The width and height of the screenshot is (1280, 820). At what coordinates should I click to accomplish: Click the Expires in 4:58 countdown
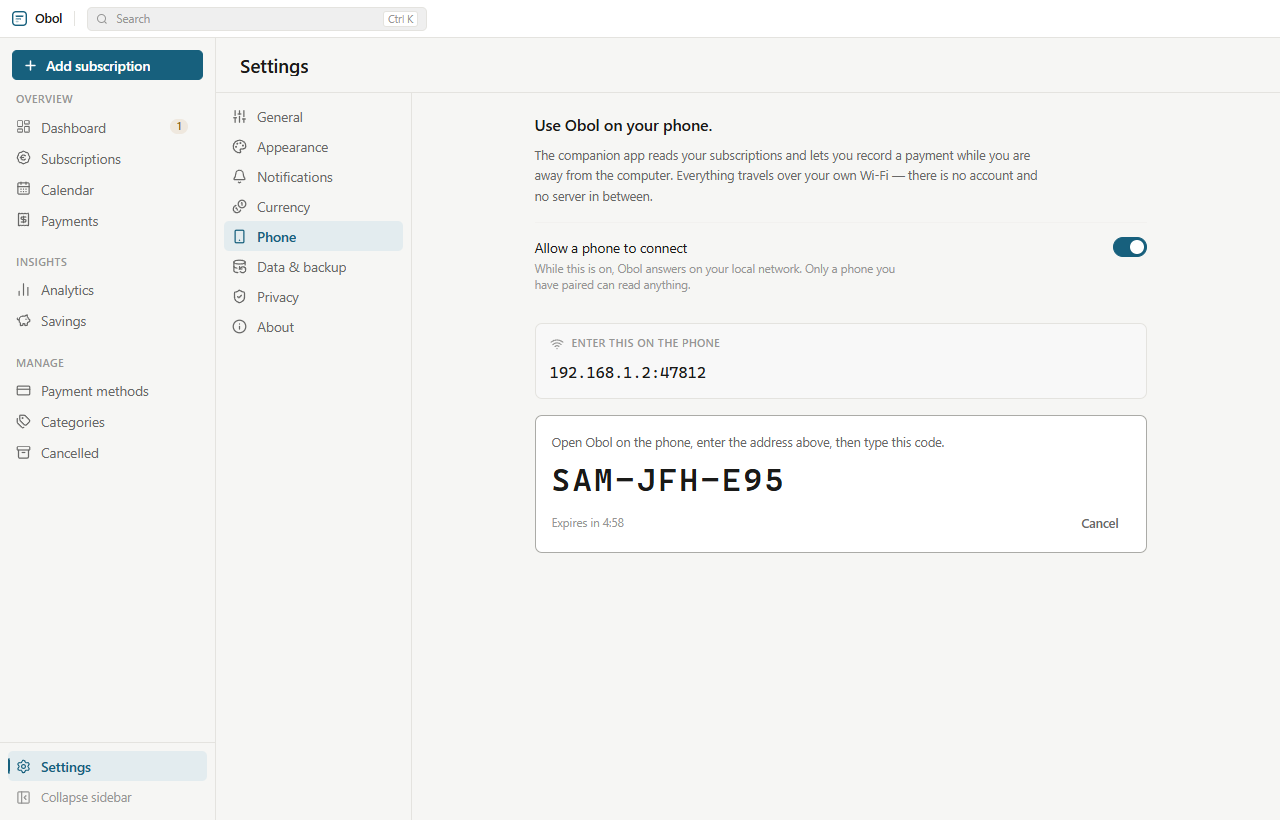(x=588, y=523)
